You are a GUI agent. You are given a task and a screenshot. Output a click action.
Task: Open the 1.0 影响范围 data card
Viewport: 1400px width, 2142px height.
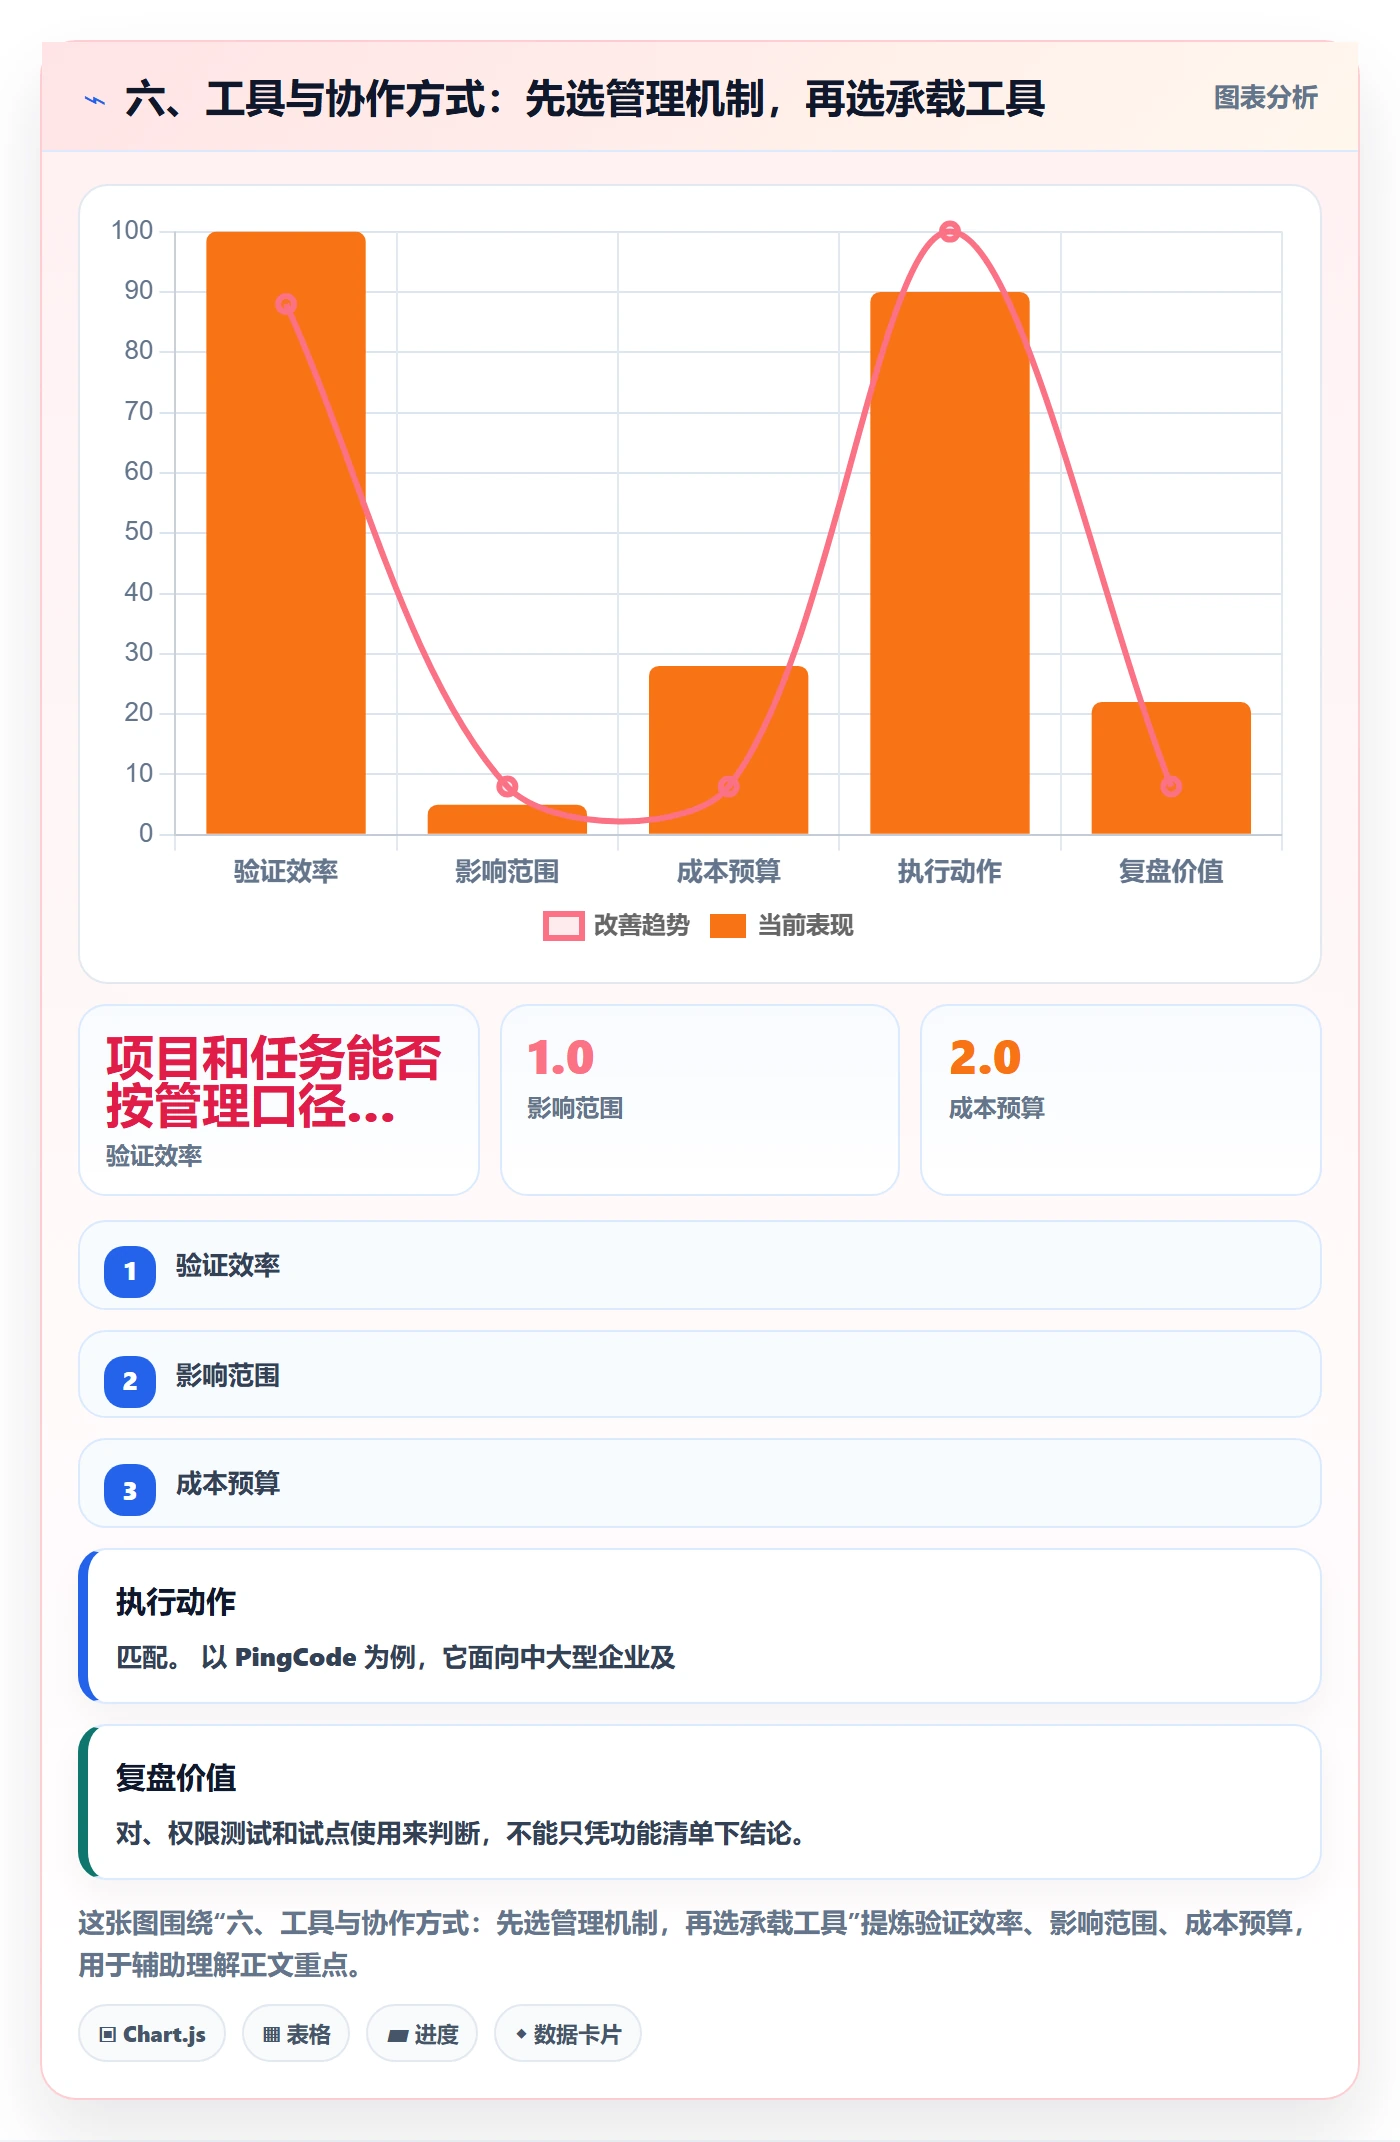tap(700, 1100)
